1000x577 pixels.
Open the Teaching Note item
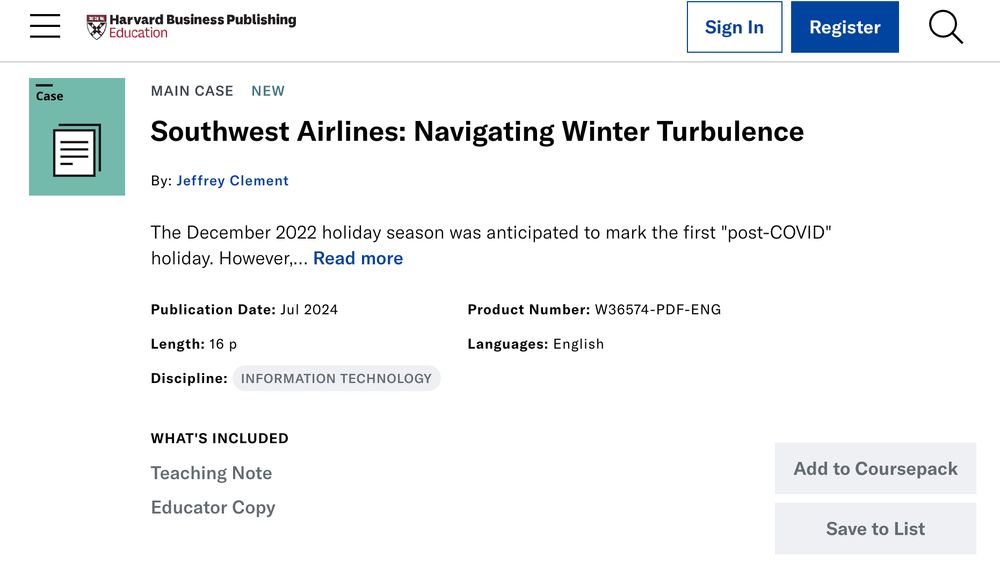tap(211, 473)
